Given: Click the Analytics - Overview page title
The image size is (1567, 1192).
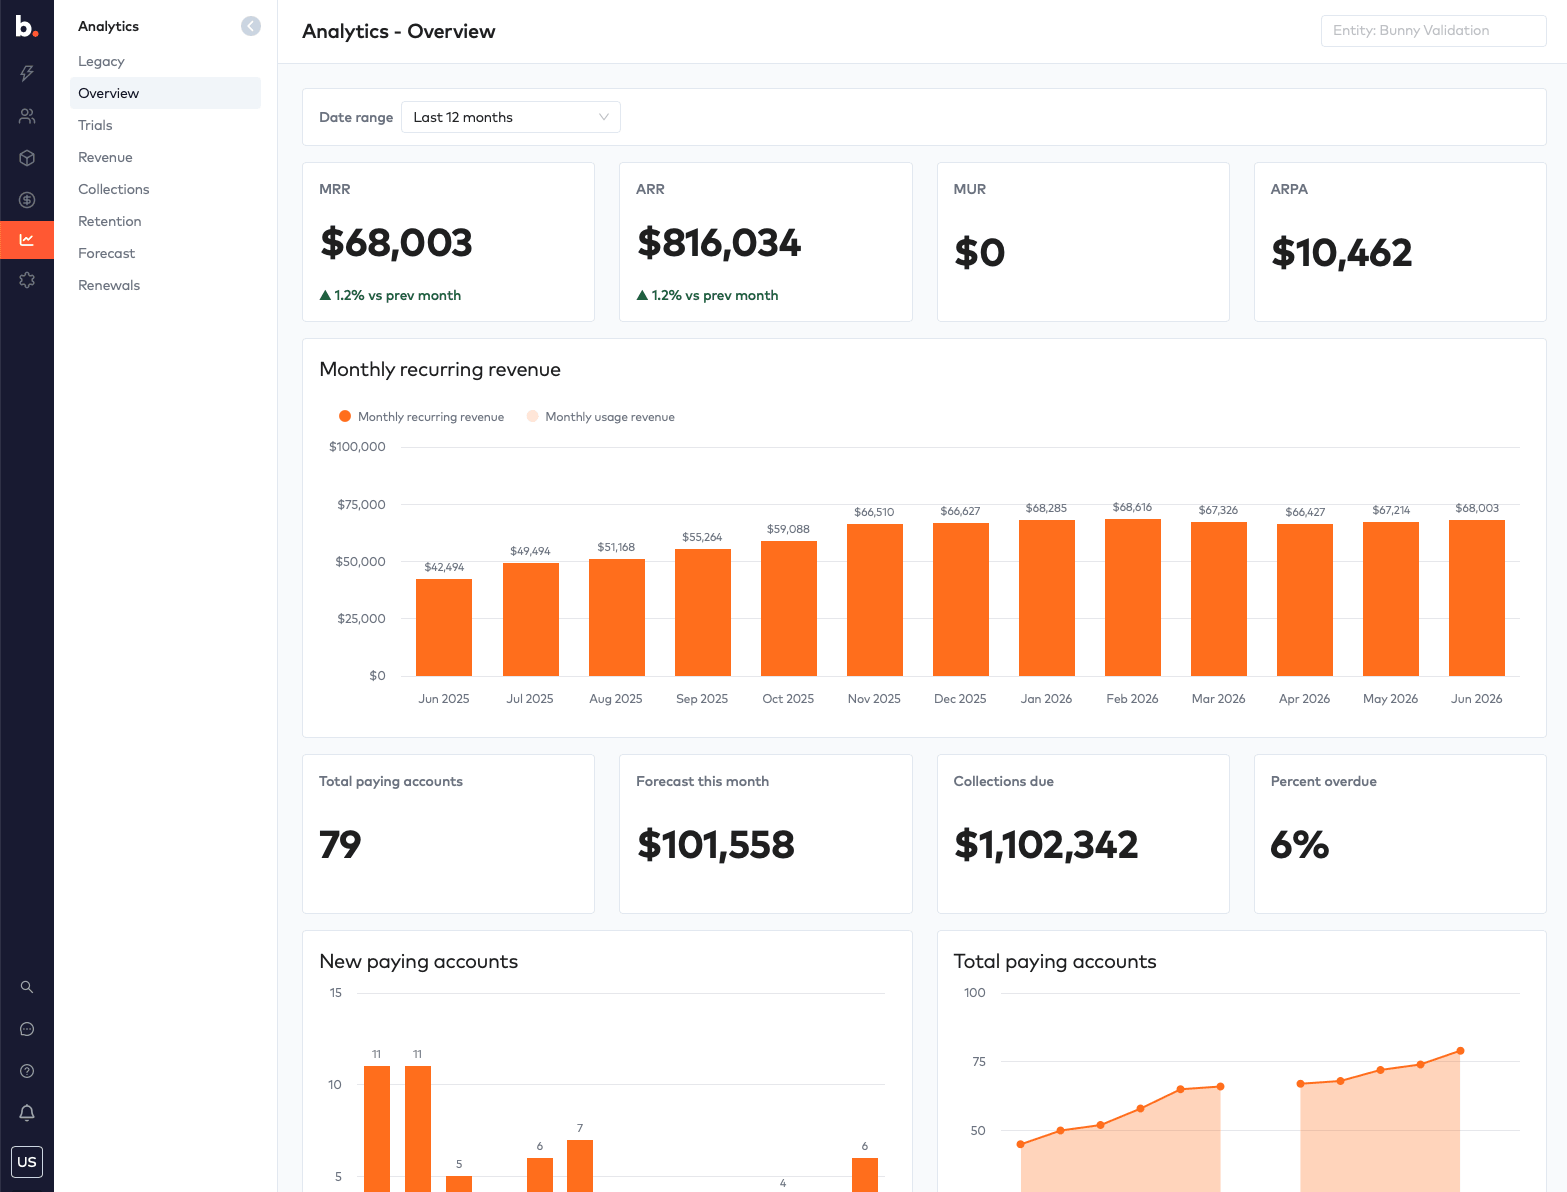Looking at the screenshot, I should [x=399, y=31].
